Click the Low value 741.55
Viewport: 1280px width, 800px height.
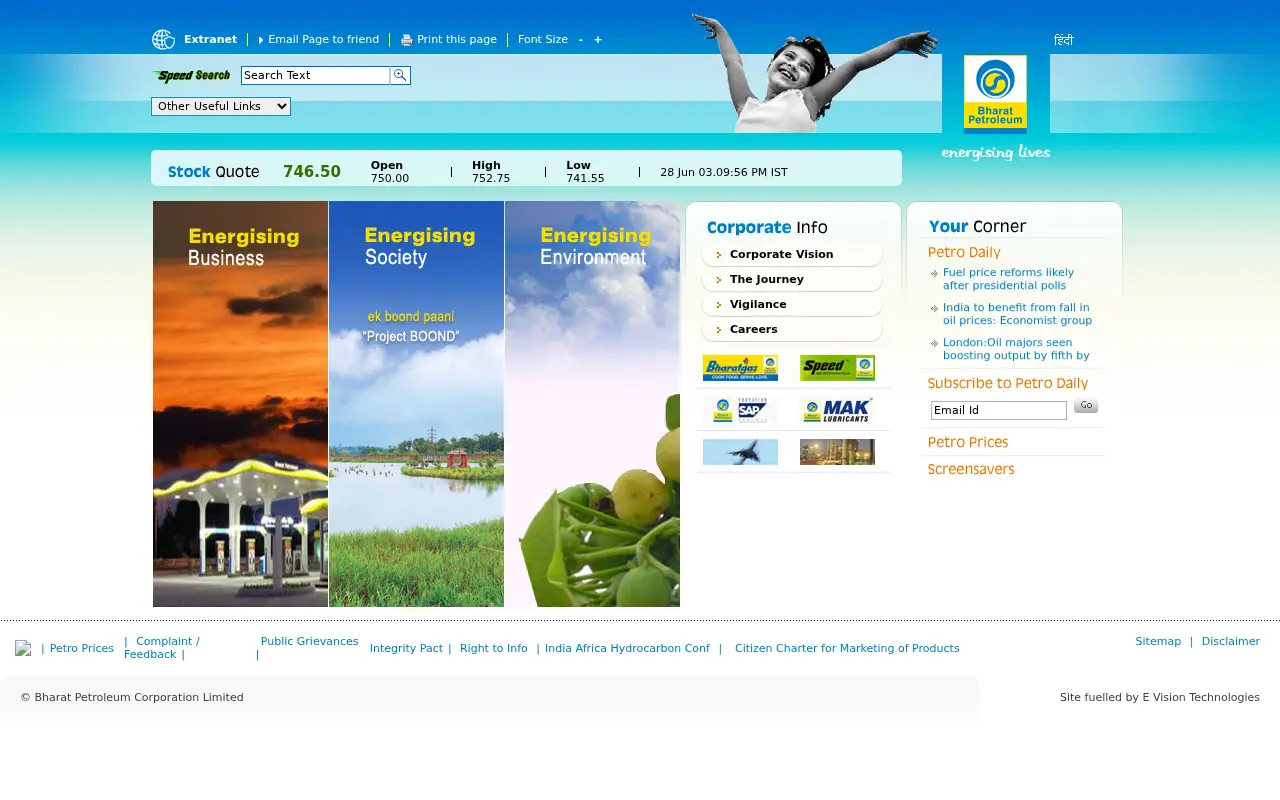pos(585,178)
